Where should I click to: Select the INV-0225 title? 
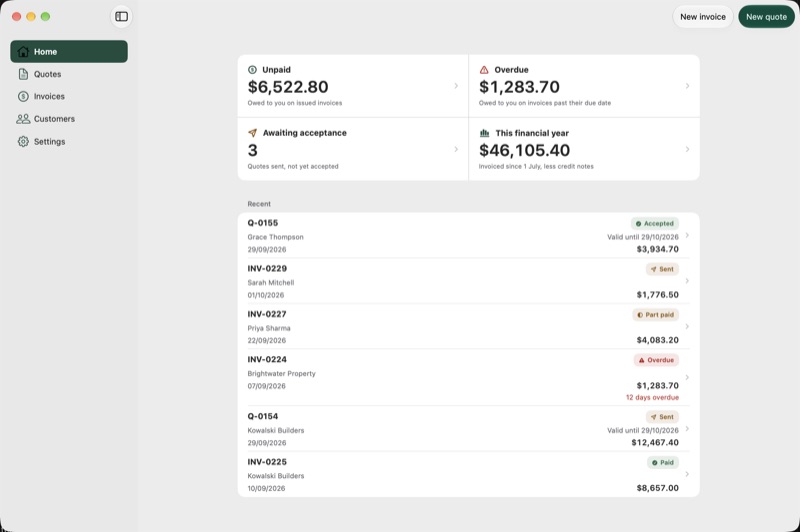click(267, 462)
